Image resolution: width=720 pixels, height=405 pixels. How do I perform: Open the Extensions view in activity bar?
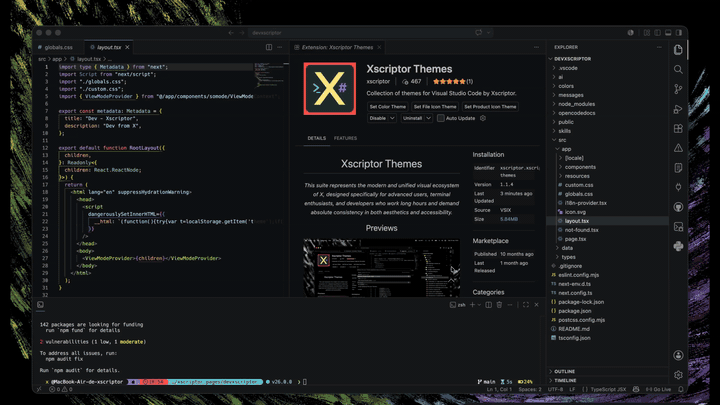pyautogui.click(x=678, y=129)
